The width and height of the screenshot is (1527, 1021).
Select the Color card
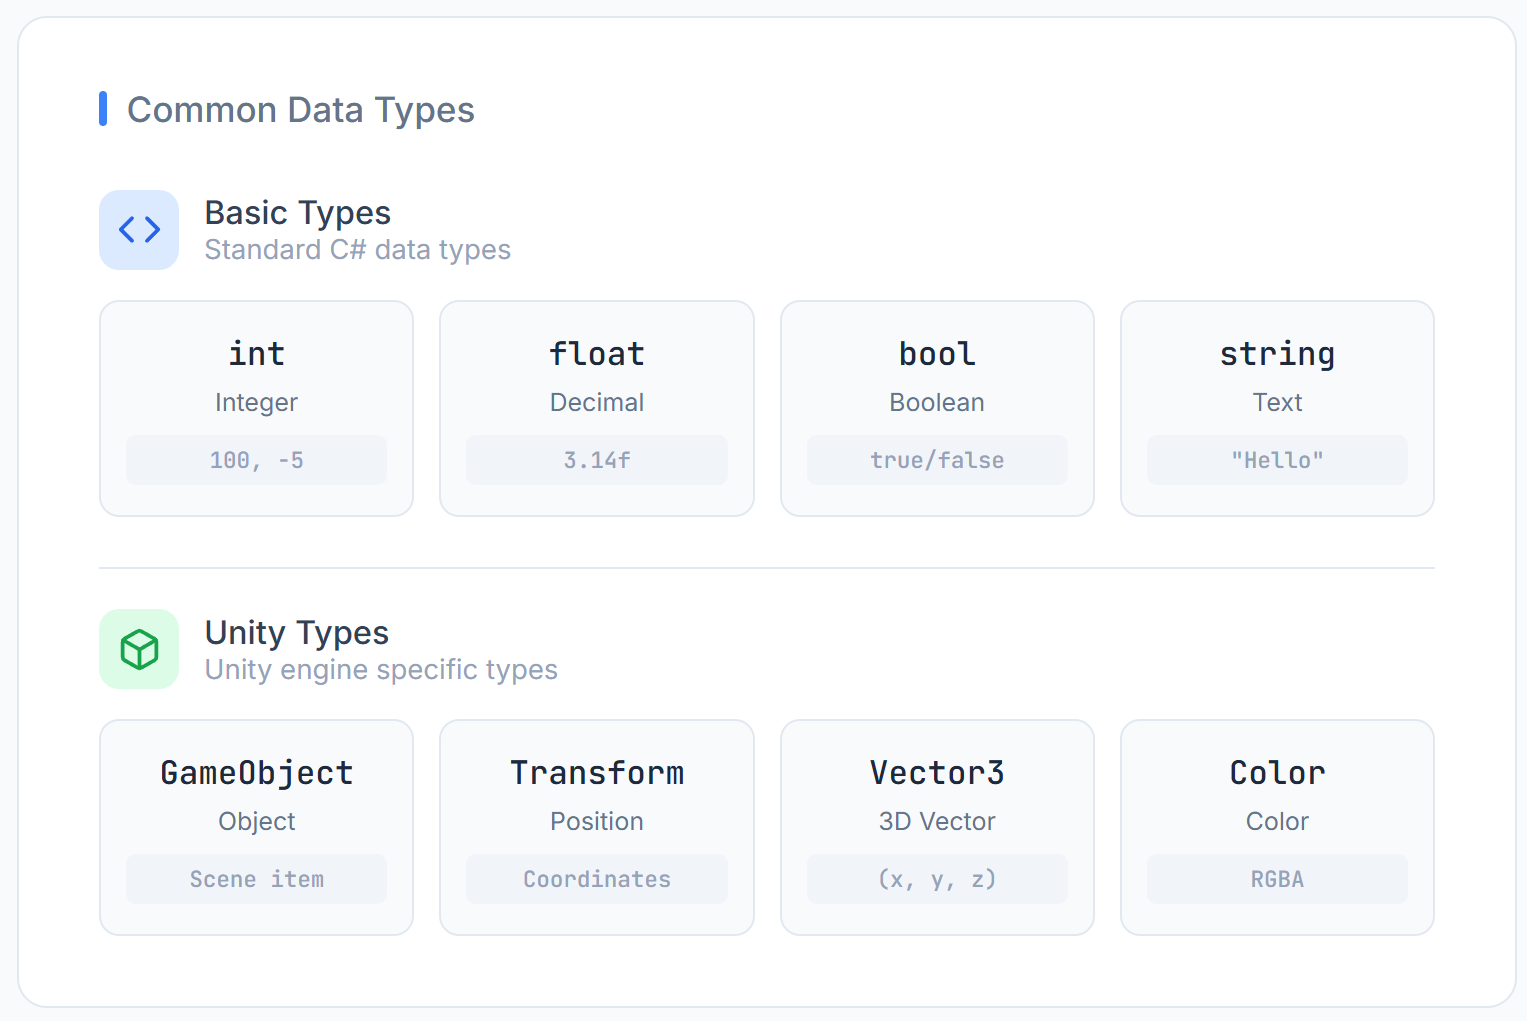1277,827
